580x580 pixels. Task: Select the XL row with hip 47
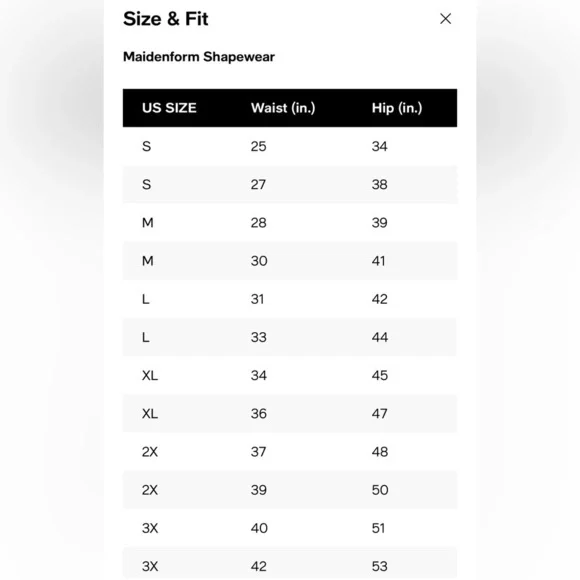click(x=290, y=414)
